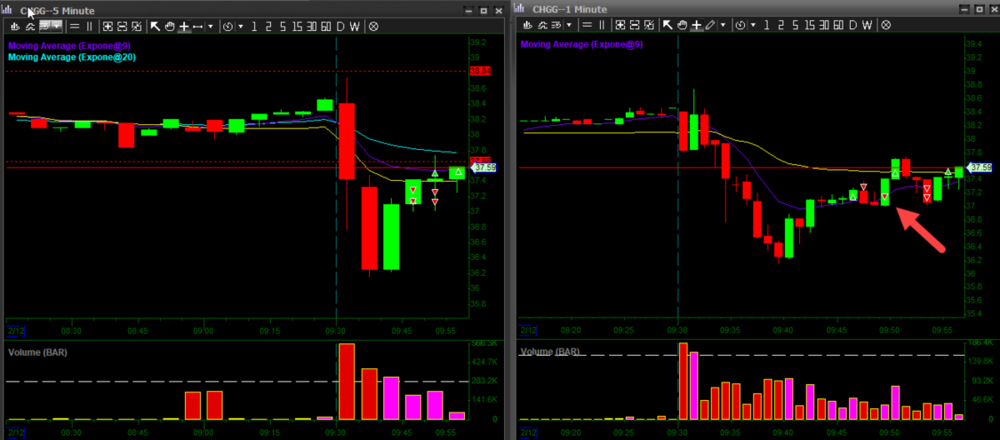Click the clock time-period icon in 1 Minute chart
1000x440 pixels.
click(x=742, y=25)
